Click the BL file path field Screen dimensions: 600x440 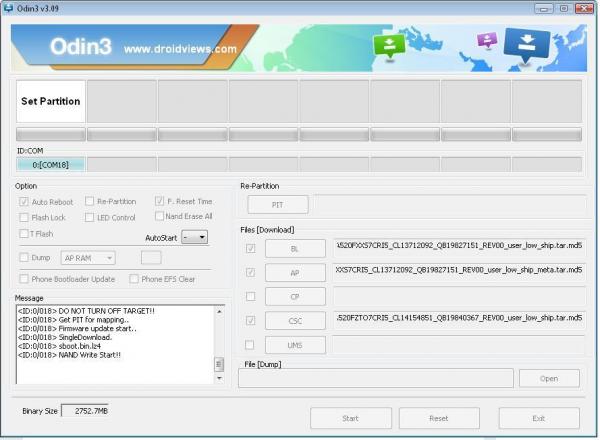click(459, 246)
